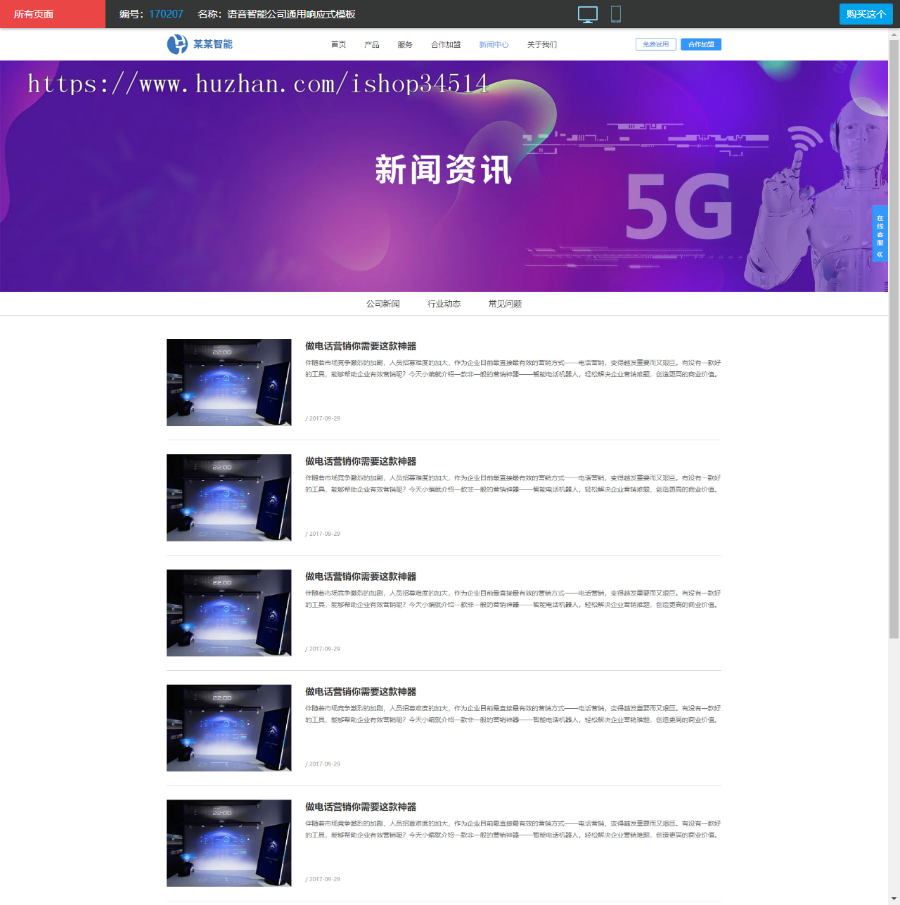This screenshot has height=905, width=900.
Task: Click the desktop preview monitor icon
Action: (x=589, y=13)
